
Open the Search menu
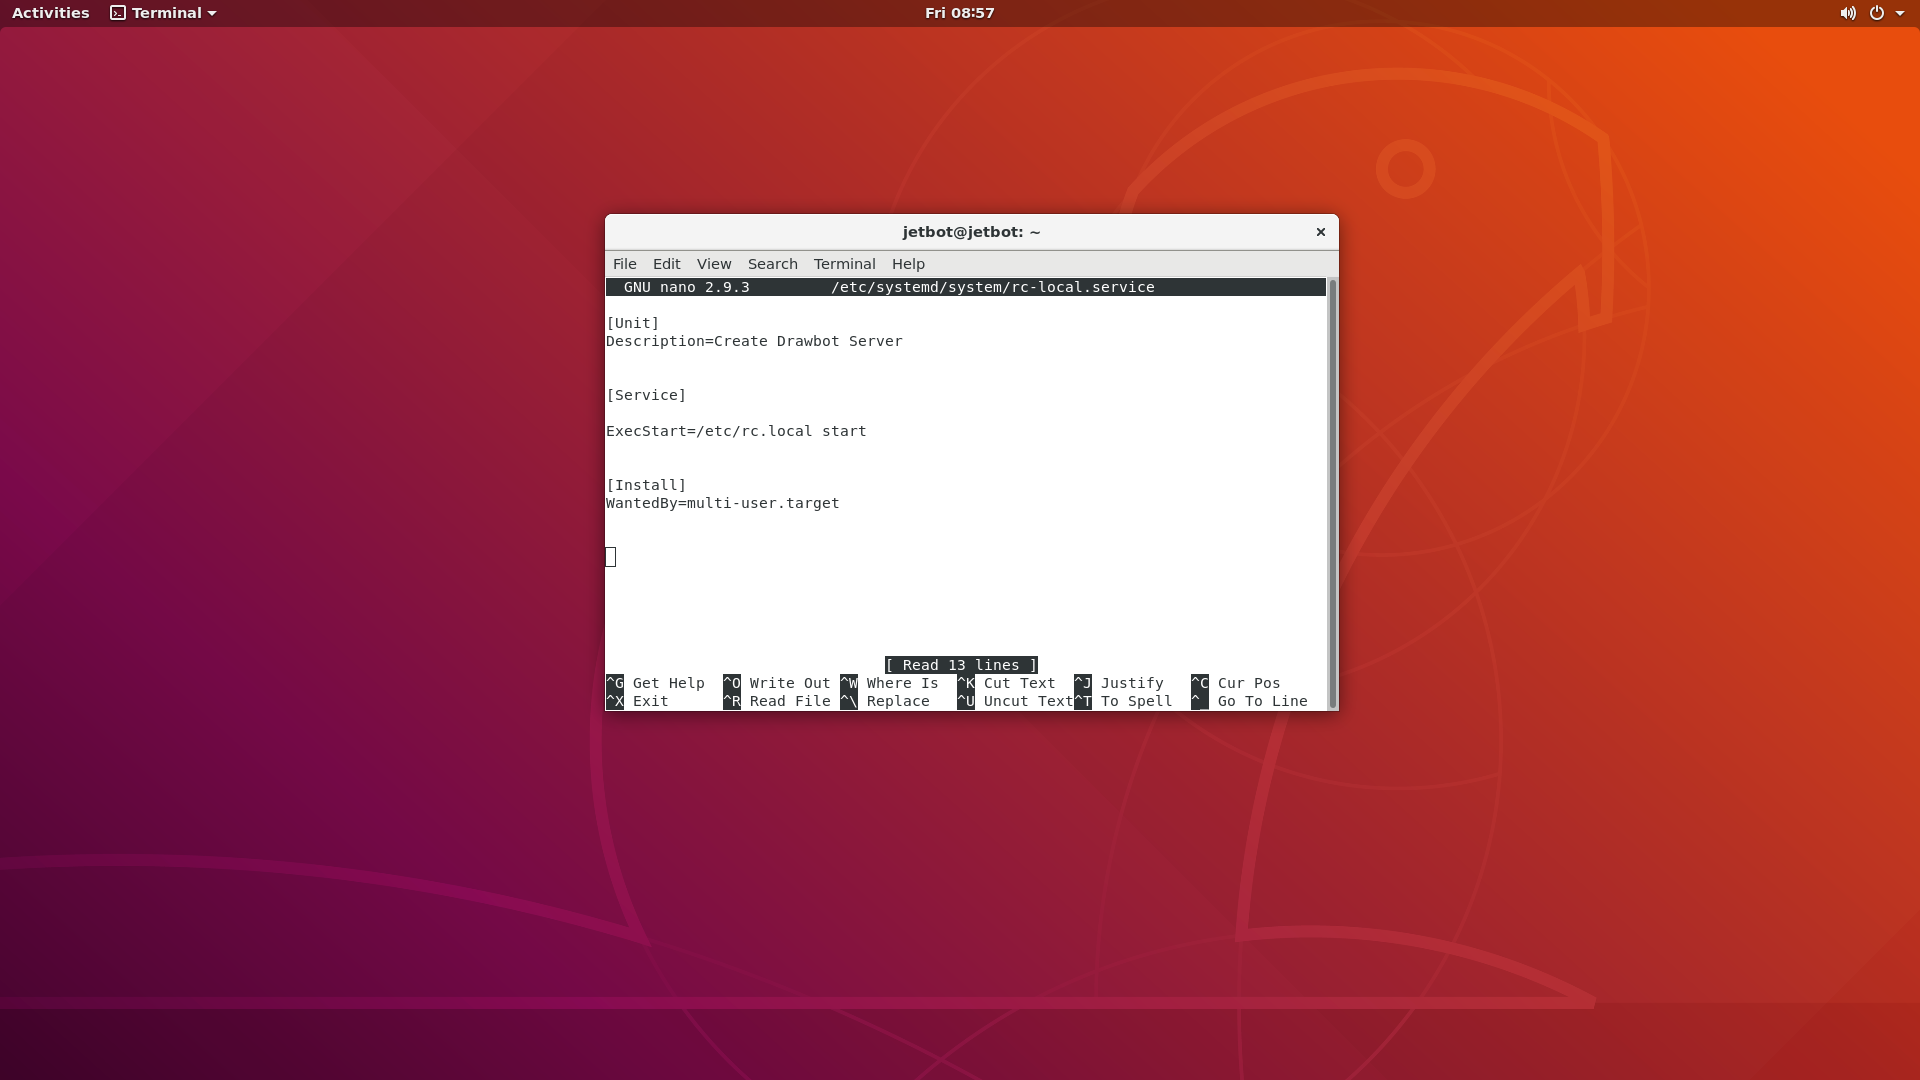pyautogui.click(x=773, y=264)
